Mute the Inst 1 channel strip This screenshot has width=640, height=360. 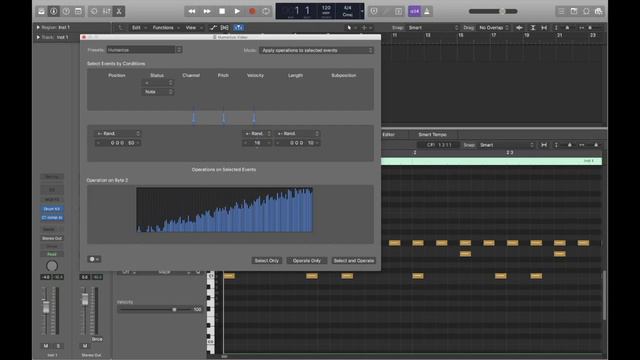[x=46, y=346]
